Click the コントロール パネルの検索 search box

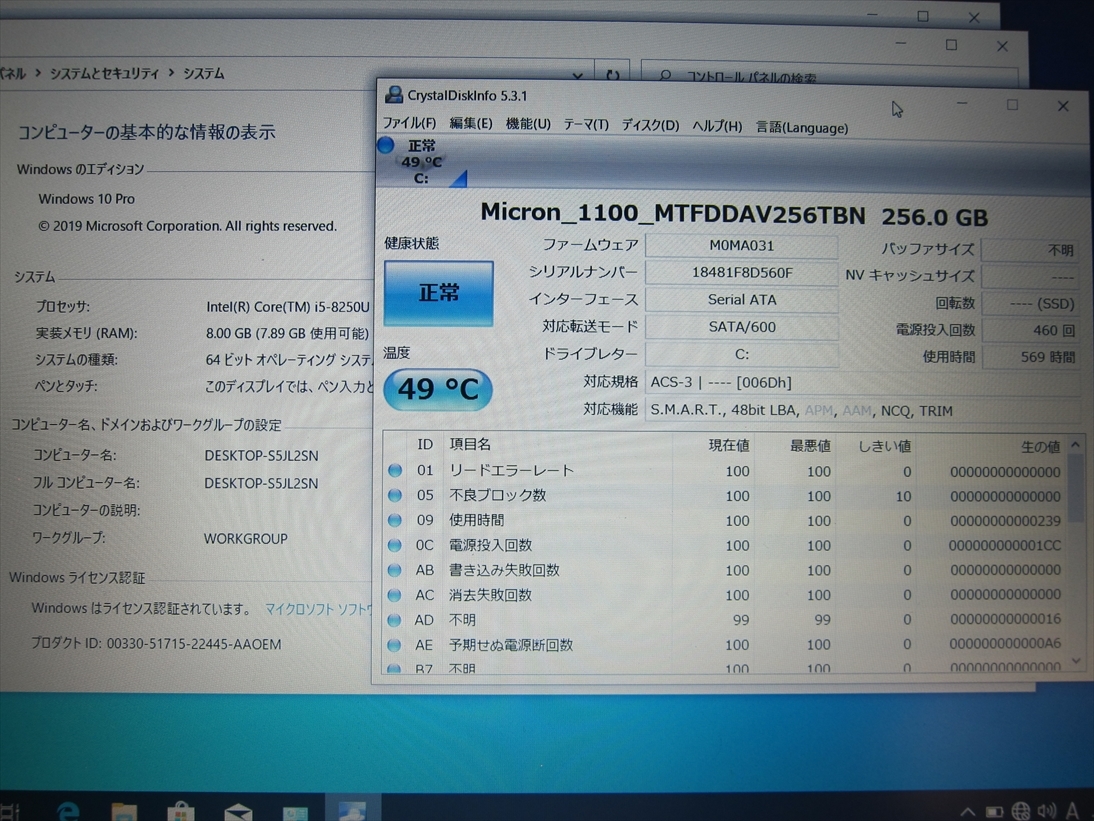click(x=829, y=76)
